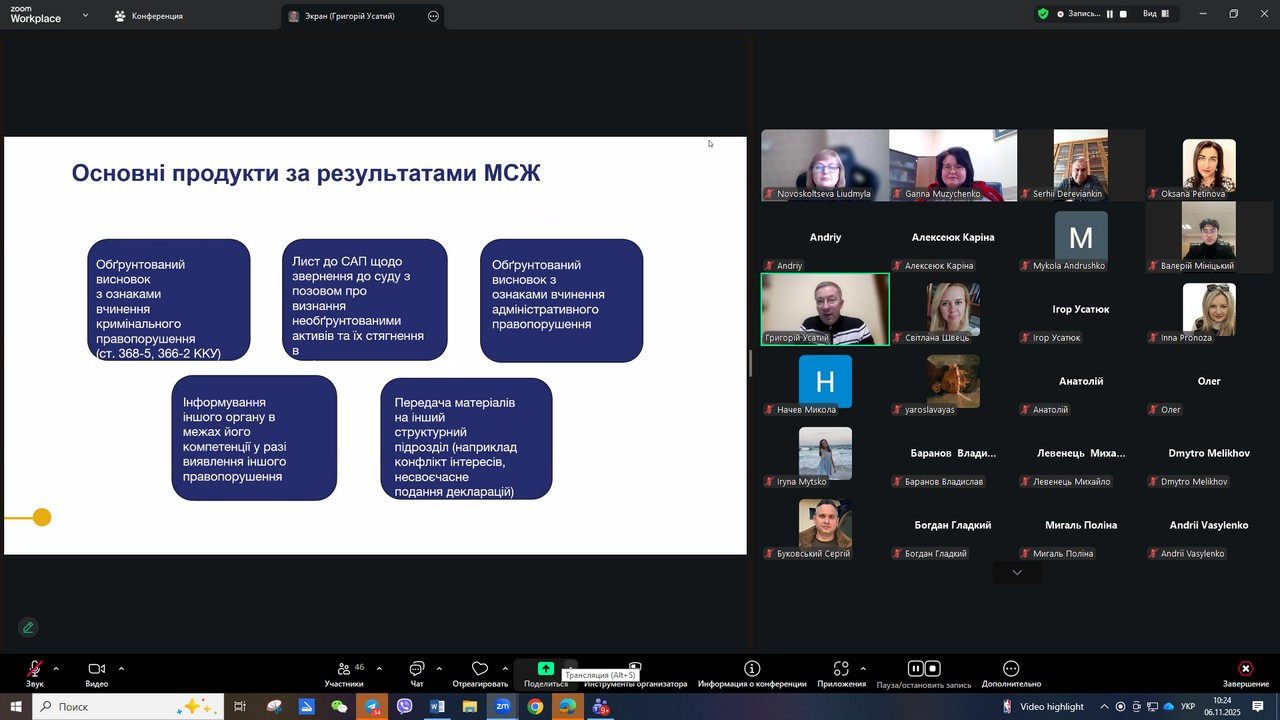The width and height of the screenshot is (1280, 720).
Task: Expand video options arrow next to Видео
Action: (x=121, y=669)
